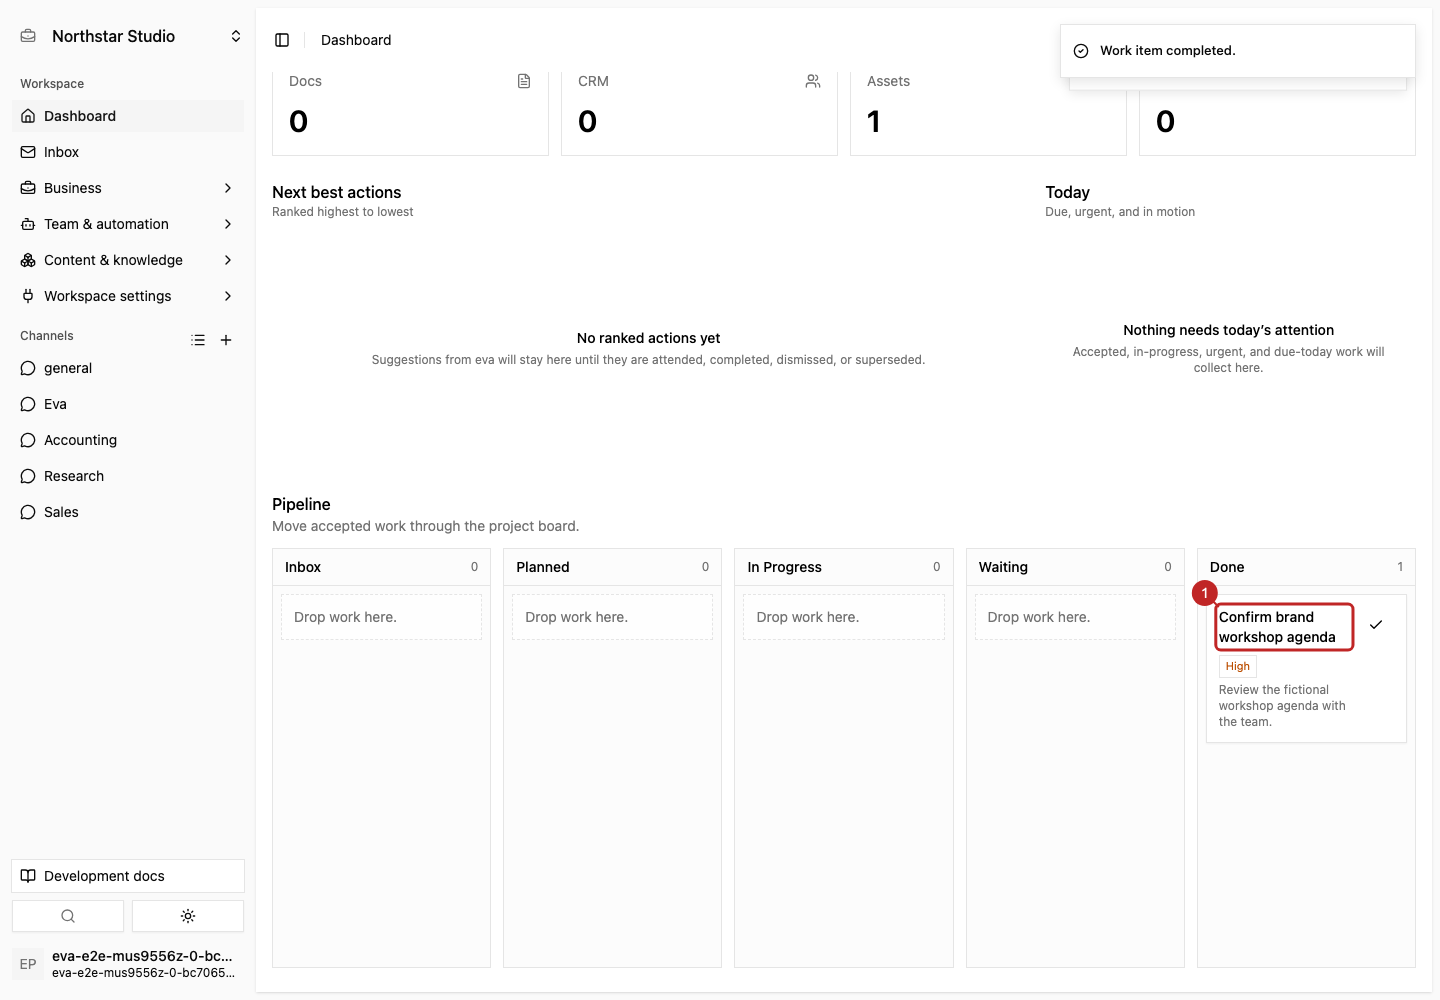Select the Research channel
This screenshot has height=1000, width=1440.
coord(128,476)
